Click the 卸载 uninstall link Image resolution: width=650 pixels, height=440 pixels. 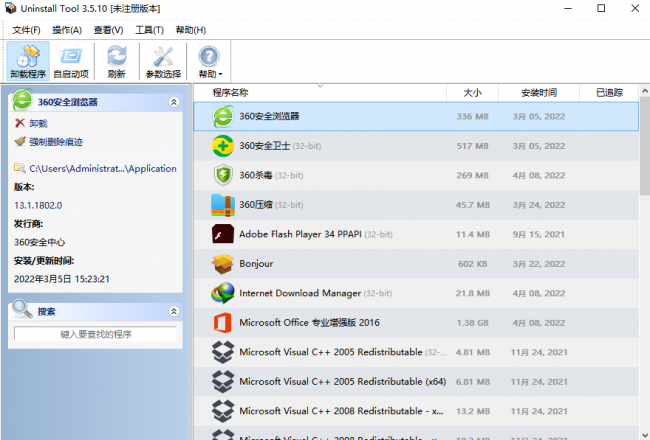click(x=39, y=124)
